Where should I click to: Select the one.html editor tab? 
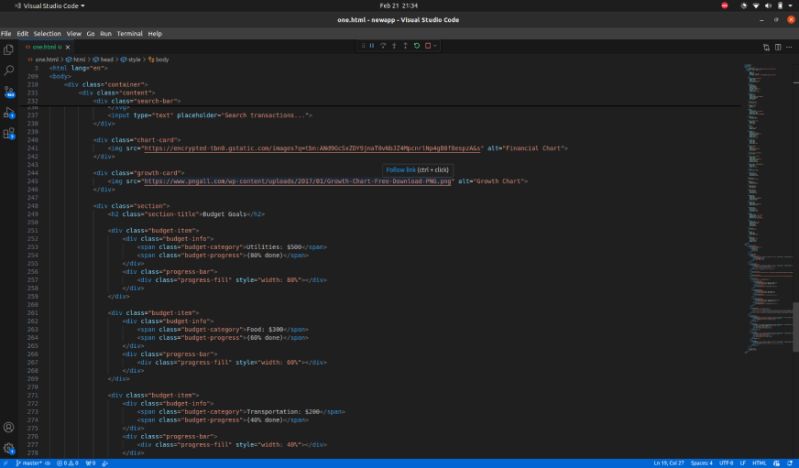pos(44,47)
